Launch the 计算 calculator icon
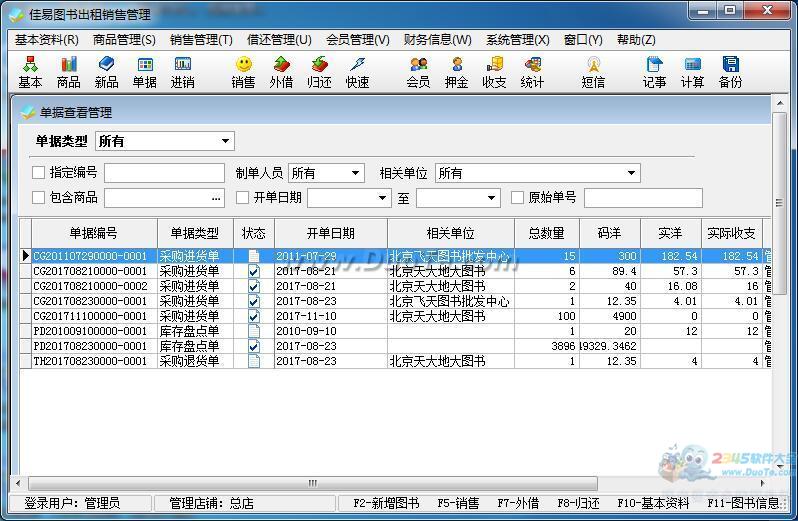The width and height of the screenshot is (798, 521). [x=692, y=72]
